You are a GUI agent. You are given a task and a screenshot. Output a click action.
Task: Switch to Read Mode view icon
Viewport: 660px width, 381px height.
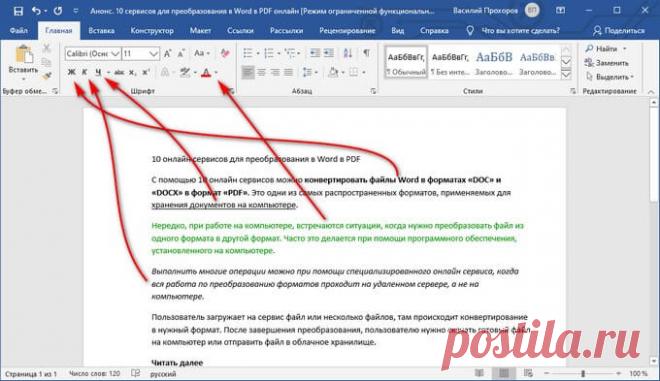click(x=479, y=373)
